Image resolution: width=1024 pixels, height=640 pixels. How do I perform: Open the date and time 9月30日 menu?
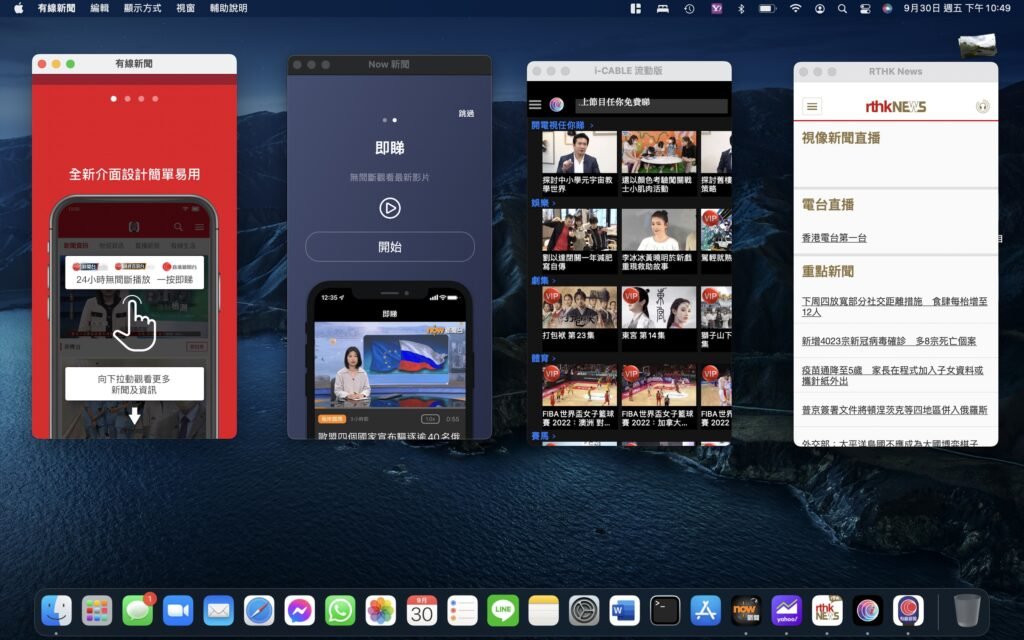(x=957, y=8)
